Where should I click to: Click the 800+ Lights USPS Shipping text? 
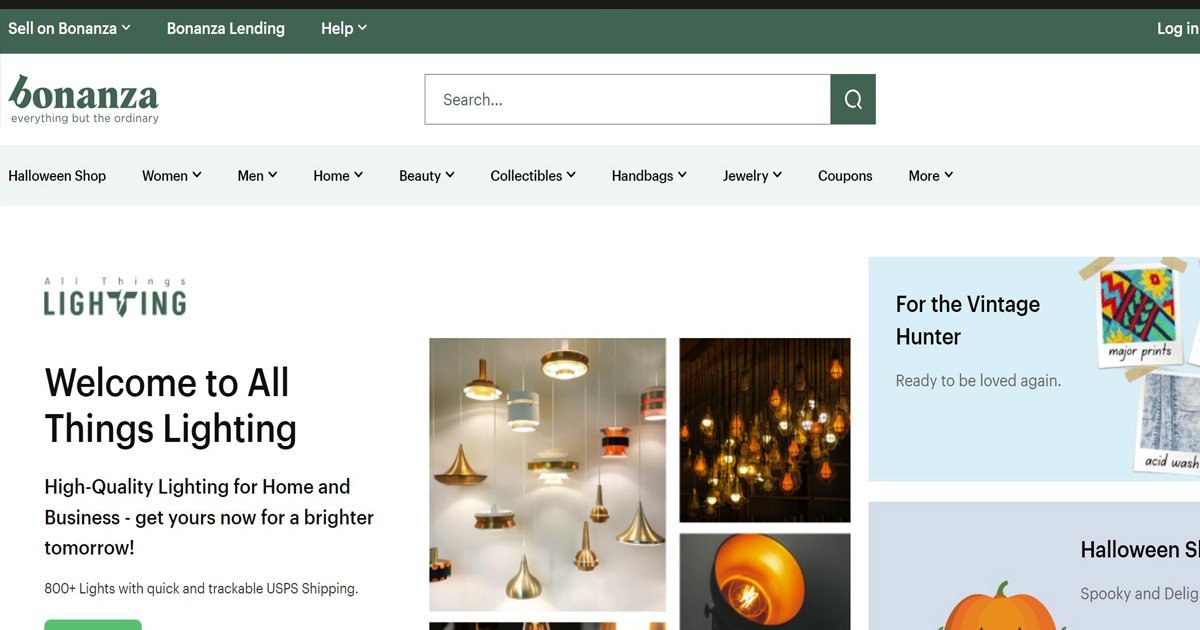(x=201, y=588)
